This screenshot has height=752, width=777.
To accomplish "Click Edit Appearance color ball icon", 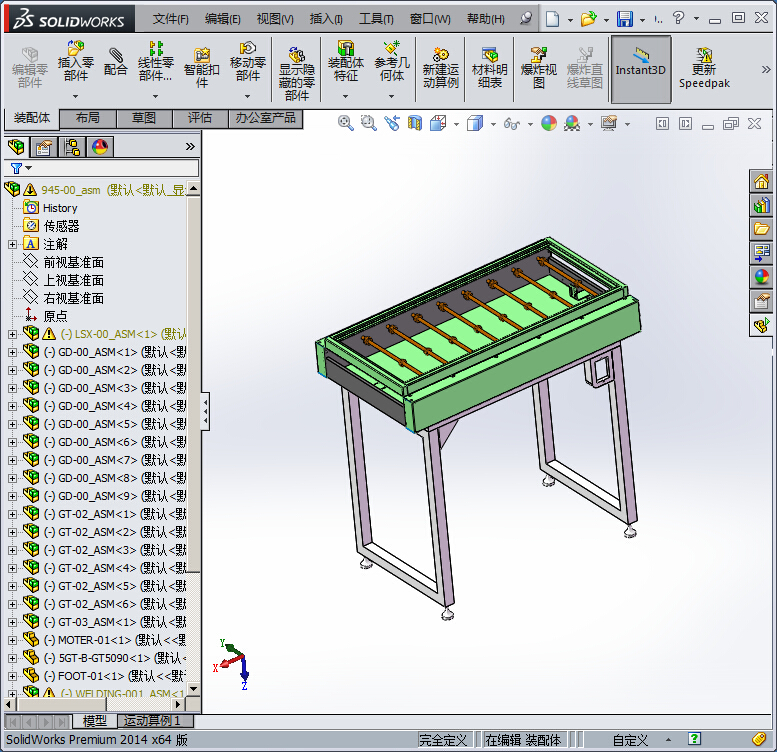I will click(549, 123).
